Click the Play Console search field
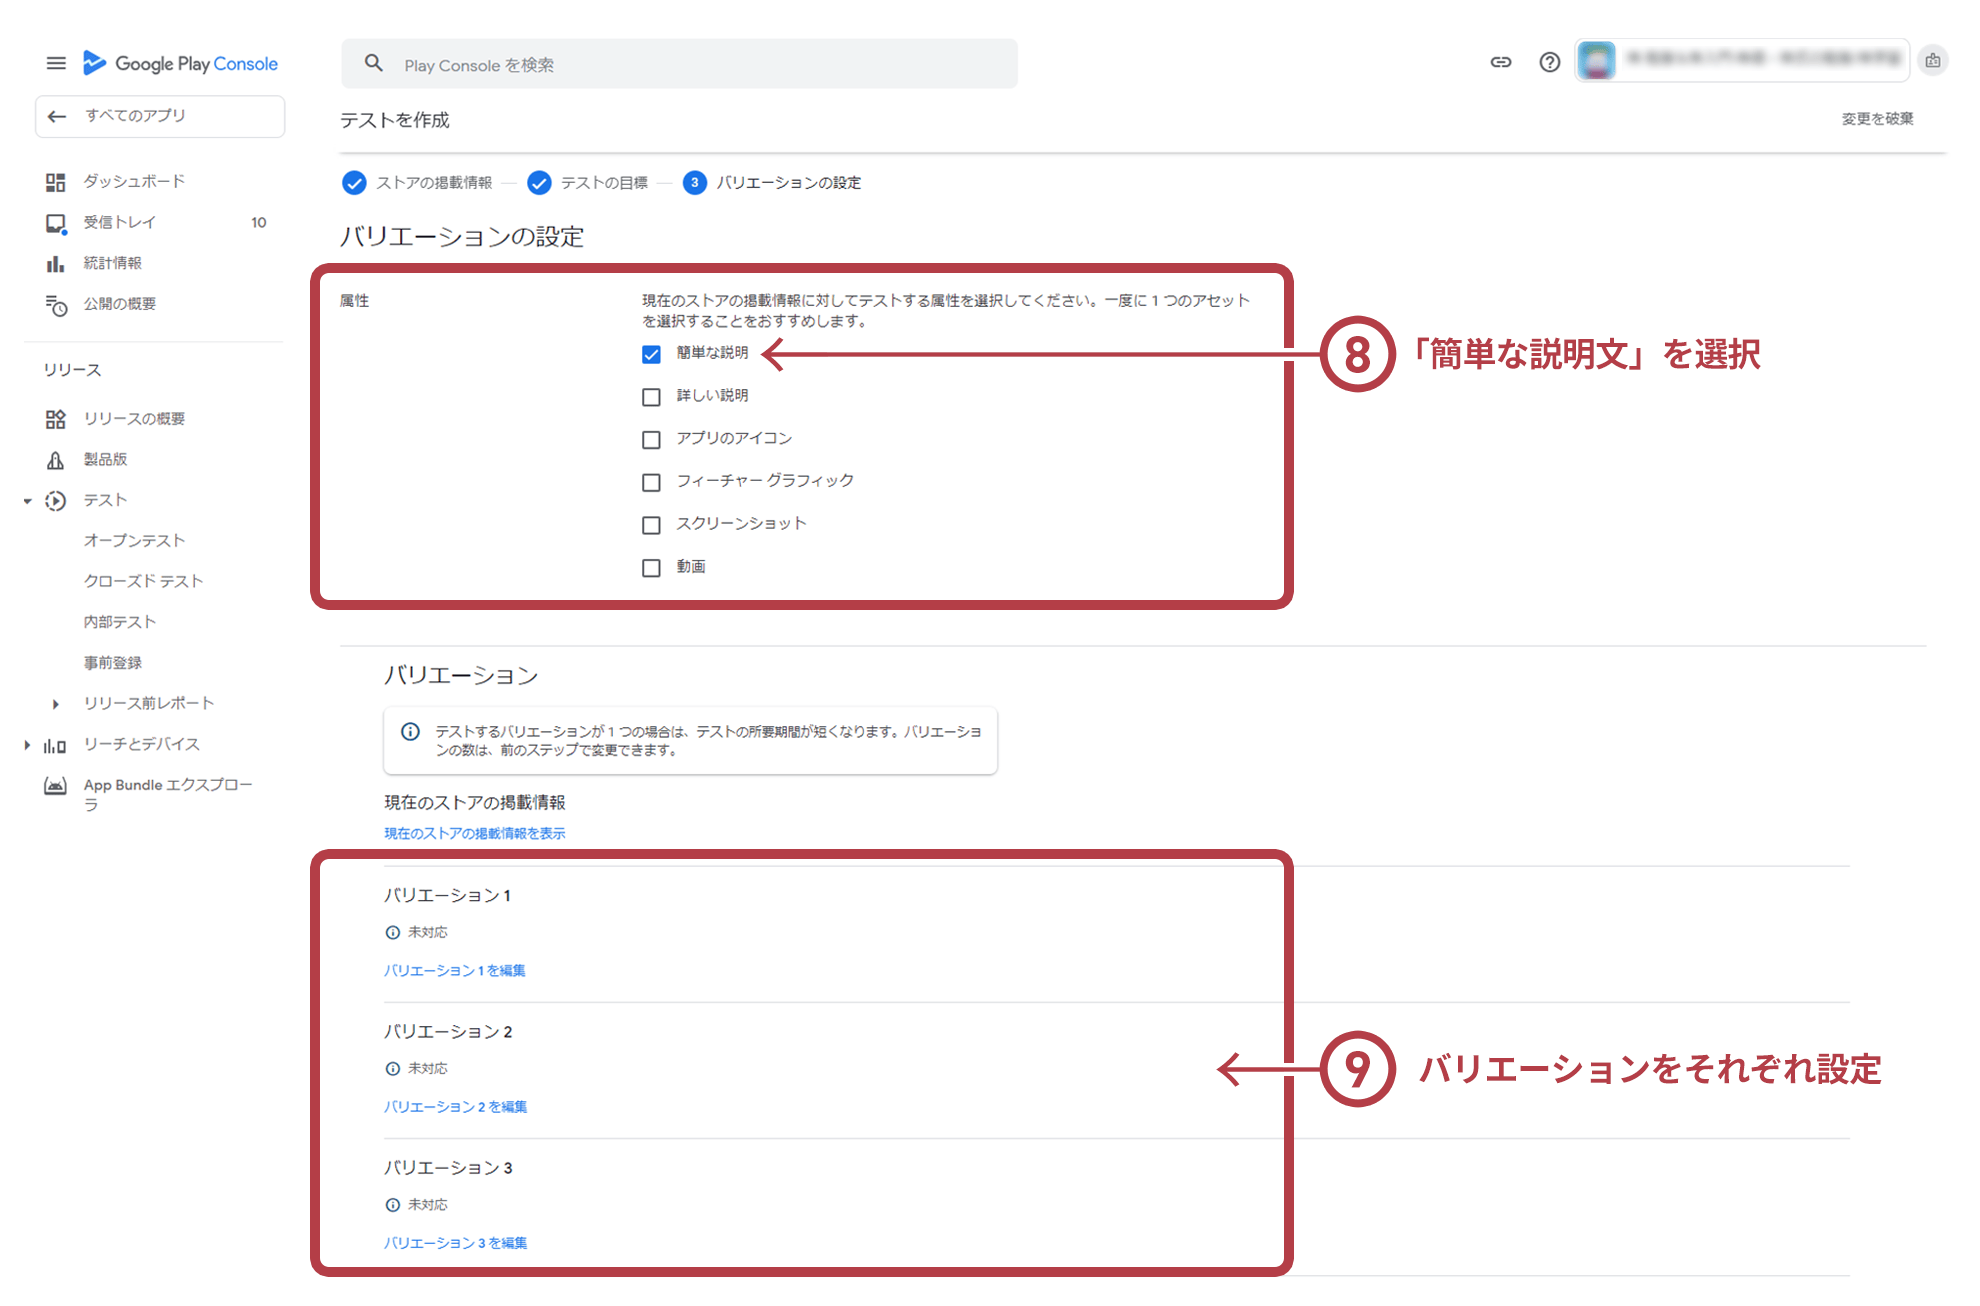Image resolution: width=1980 pixels, height=1306 pixels. pyautogui.click(x=680, y=65)
